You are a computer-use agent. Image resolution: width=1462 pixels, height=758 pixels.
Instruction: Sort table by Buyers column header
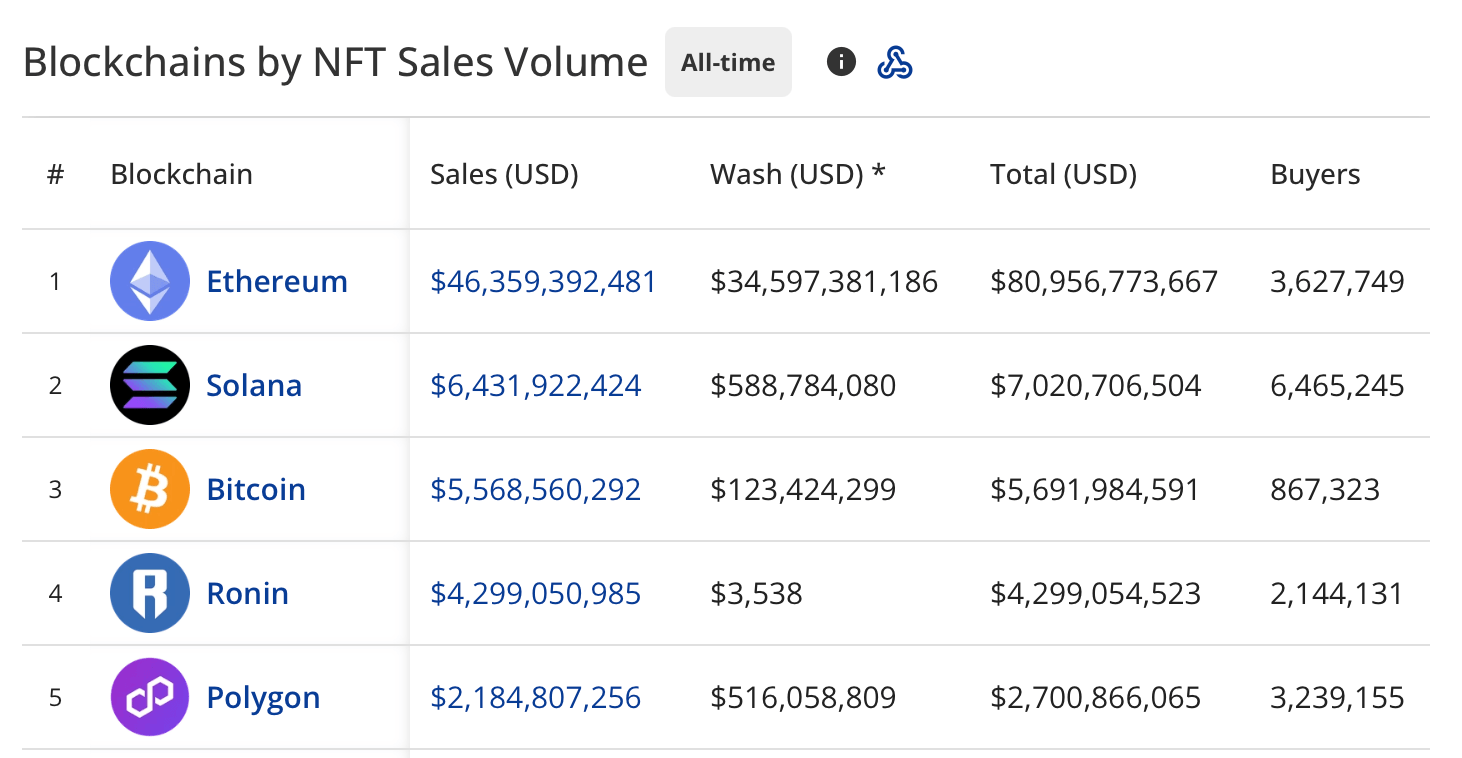1315,174
